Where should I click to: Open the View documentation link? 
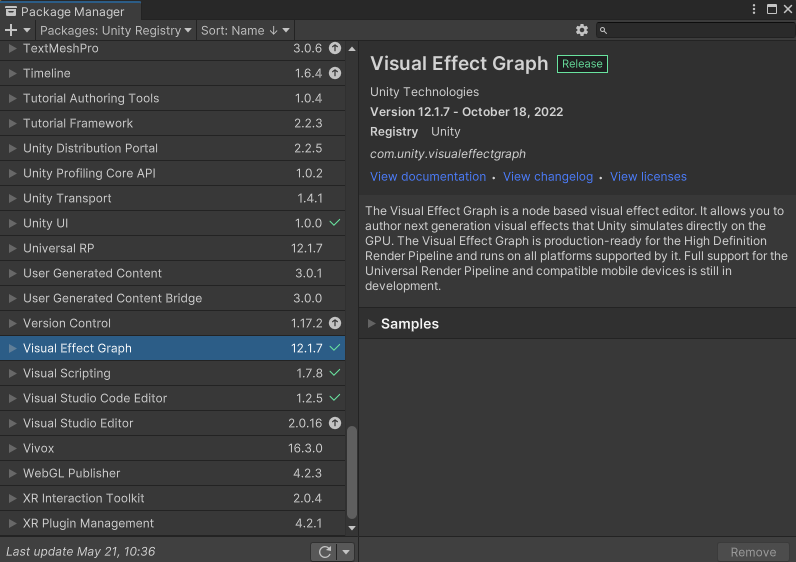click(x=428, y=177)
